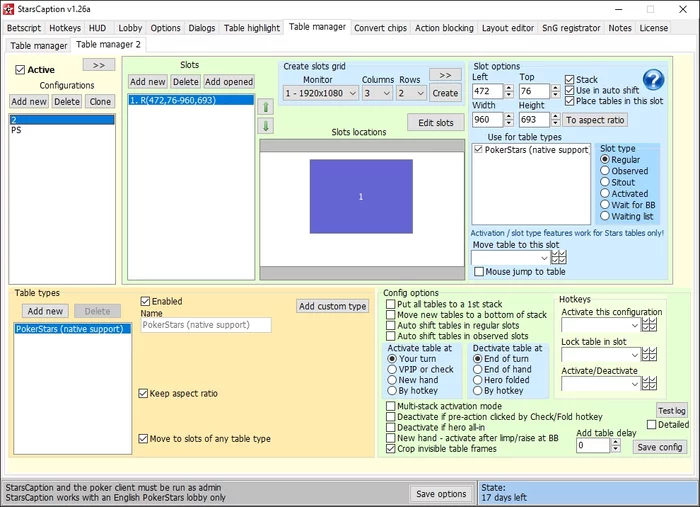Select the Observed slot type
Image resolution: width=700 pixels, height=507 pixels.
coord(605,171)
